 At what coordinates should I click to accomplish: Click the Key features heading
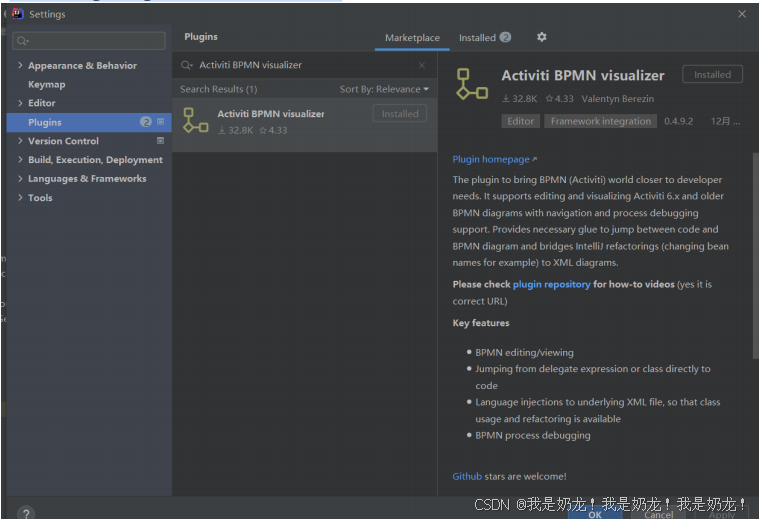(x=481, y=323)
